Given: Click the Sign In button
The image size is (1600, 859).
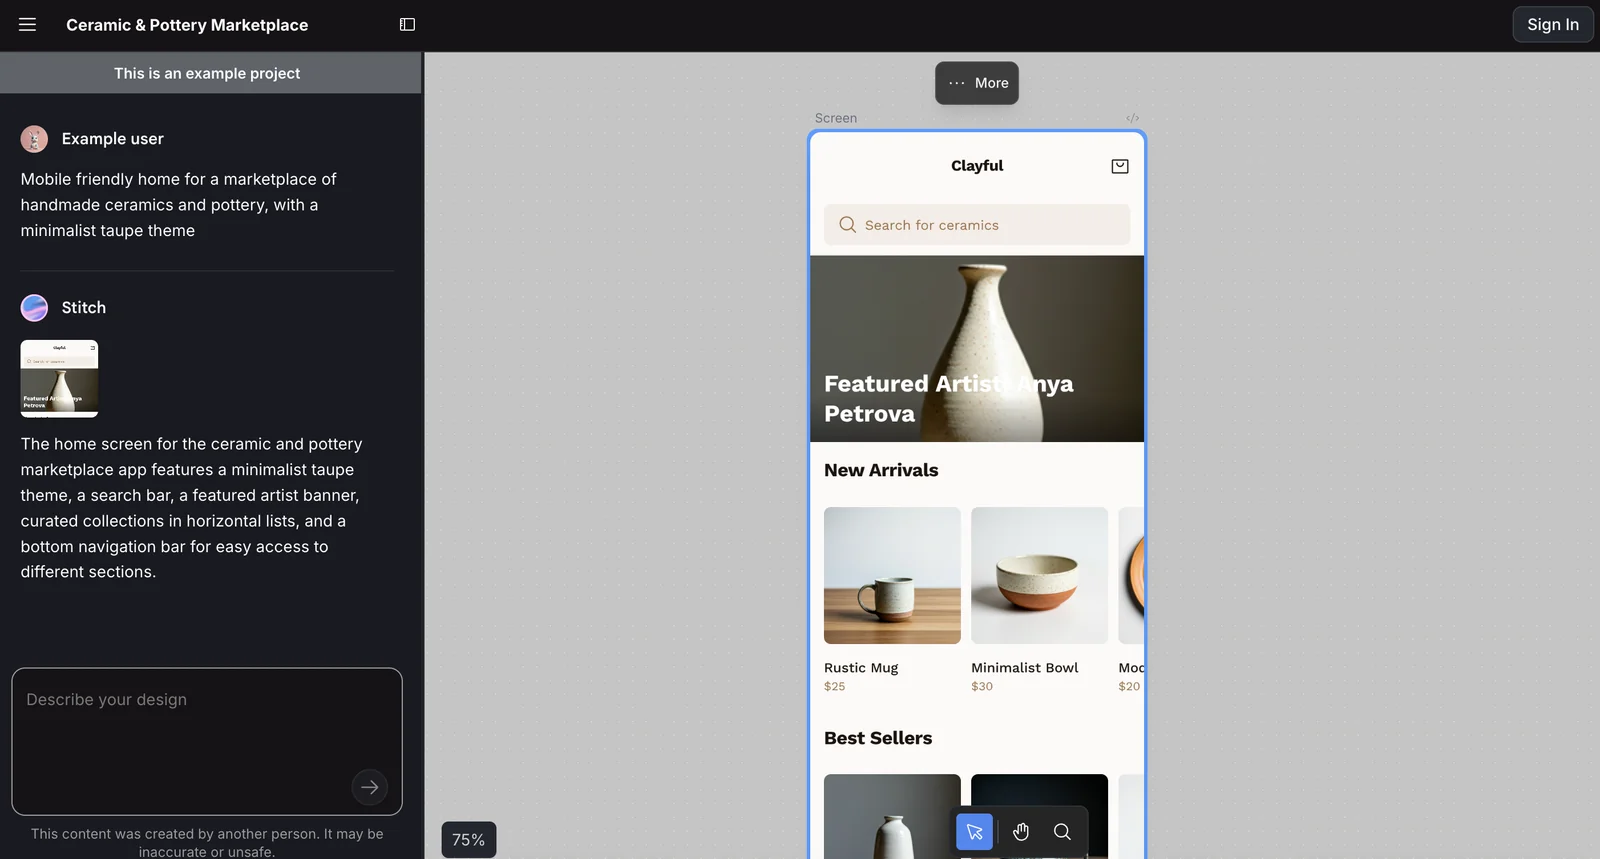Looking at the screenshot, I should [1552, 25].
